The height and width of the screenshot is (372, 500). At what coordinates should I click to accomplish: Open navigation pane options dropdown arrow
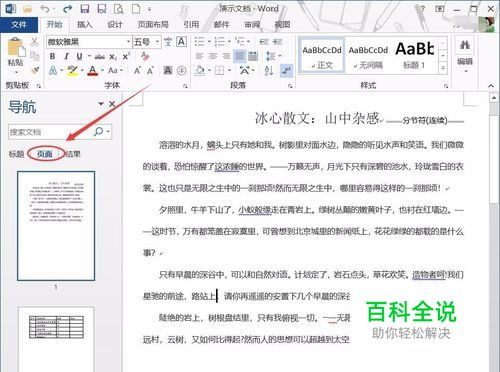coord(101,104)
